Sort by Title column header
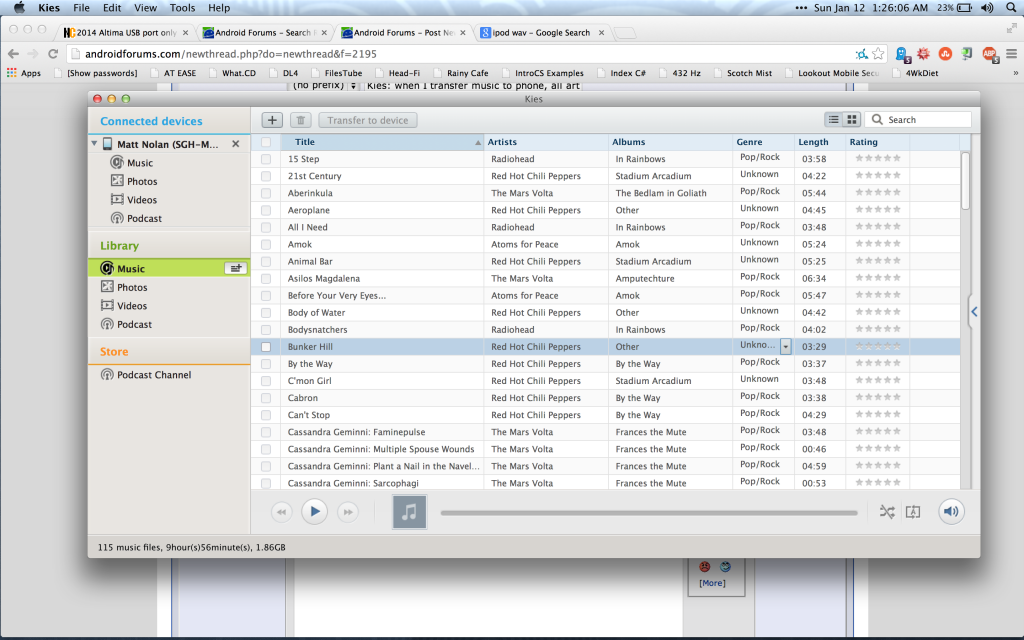This screenshot has width=1024, height=640. (x=382, y=142)
